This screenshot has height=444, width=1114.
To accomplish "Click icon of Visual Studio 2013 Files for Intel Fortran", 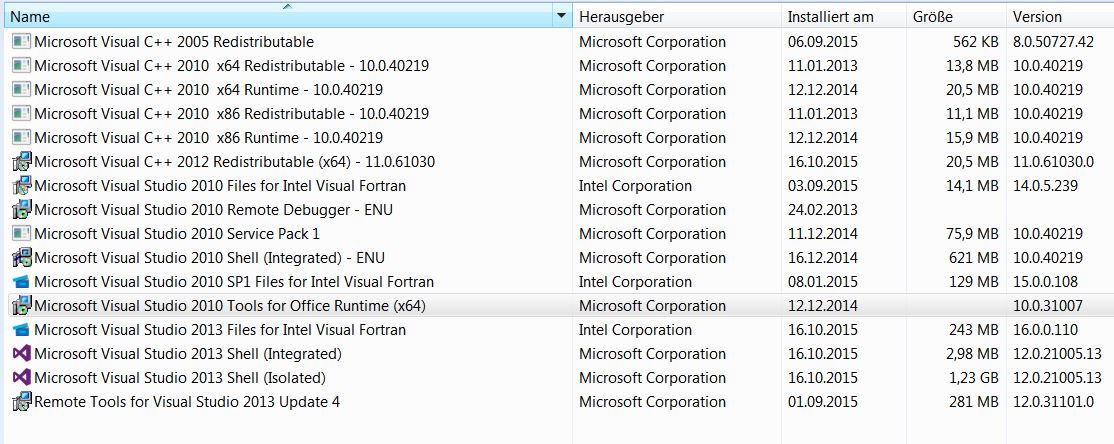I will click(x=22, y=330).
